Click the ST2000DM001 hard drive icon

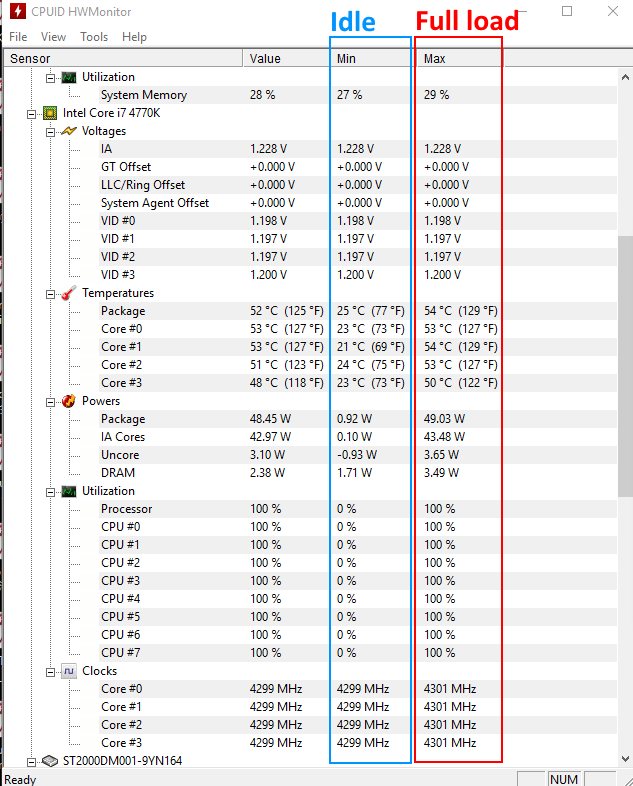click(50, 761)
